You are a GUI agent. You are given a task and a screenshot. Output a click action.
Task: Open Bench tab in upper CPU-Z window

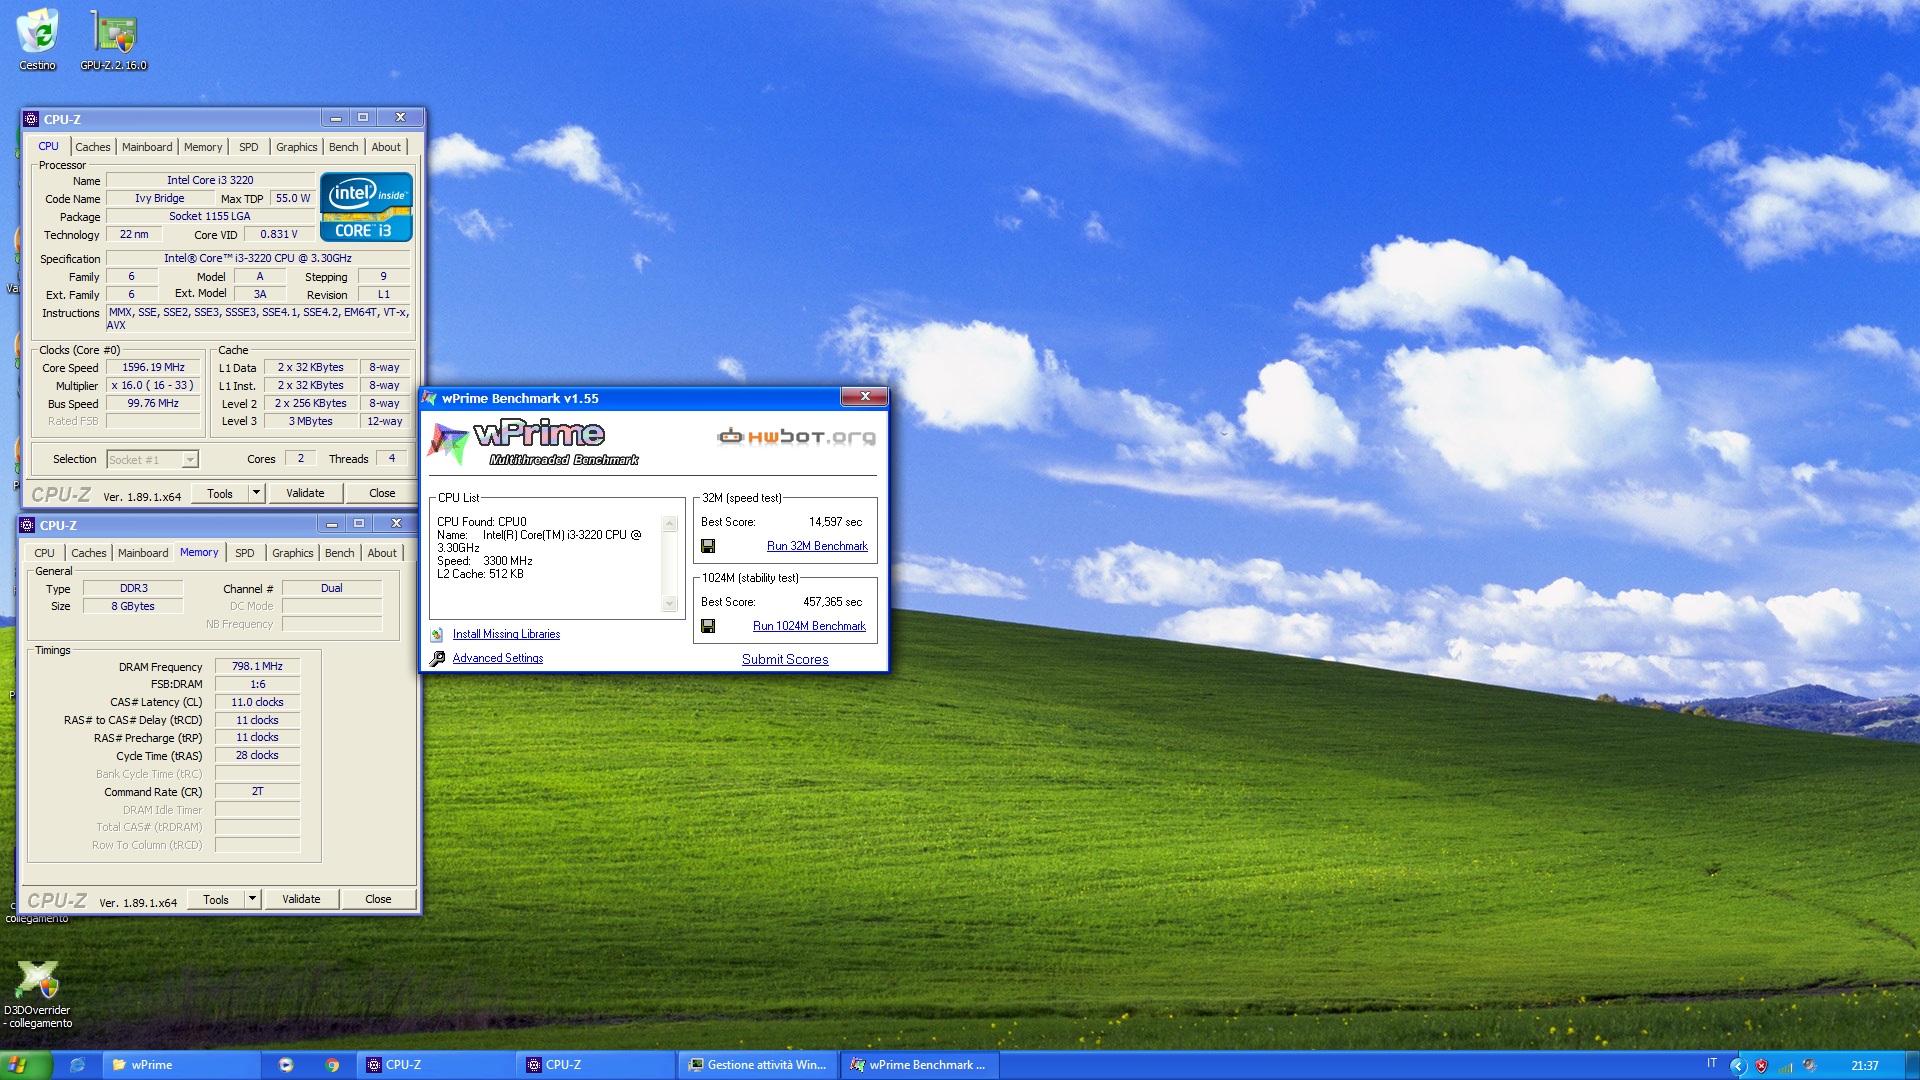point(343,147)
